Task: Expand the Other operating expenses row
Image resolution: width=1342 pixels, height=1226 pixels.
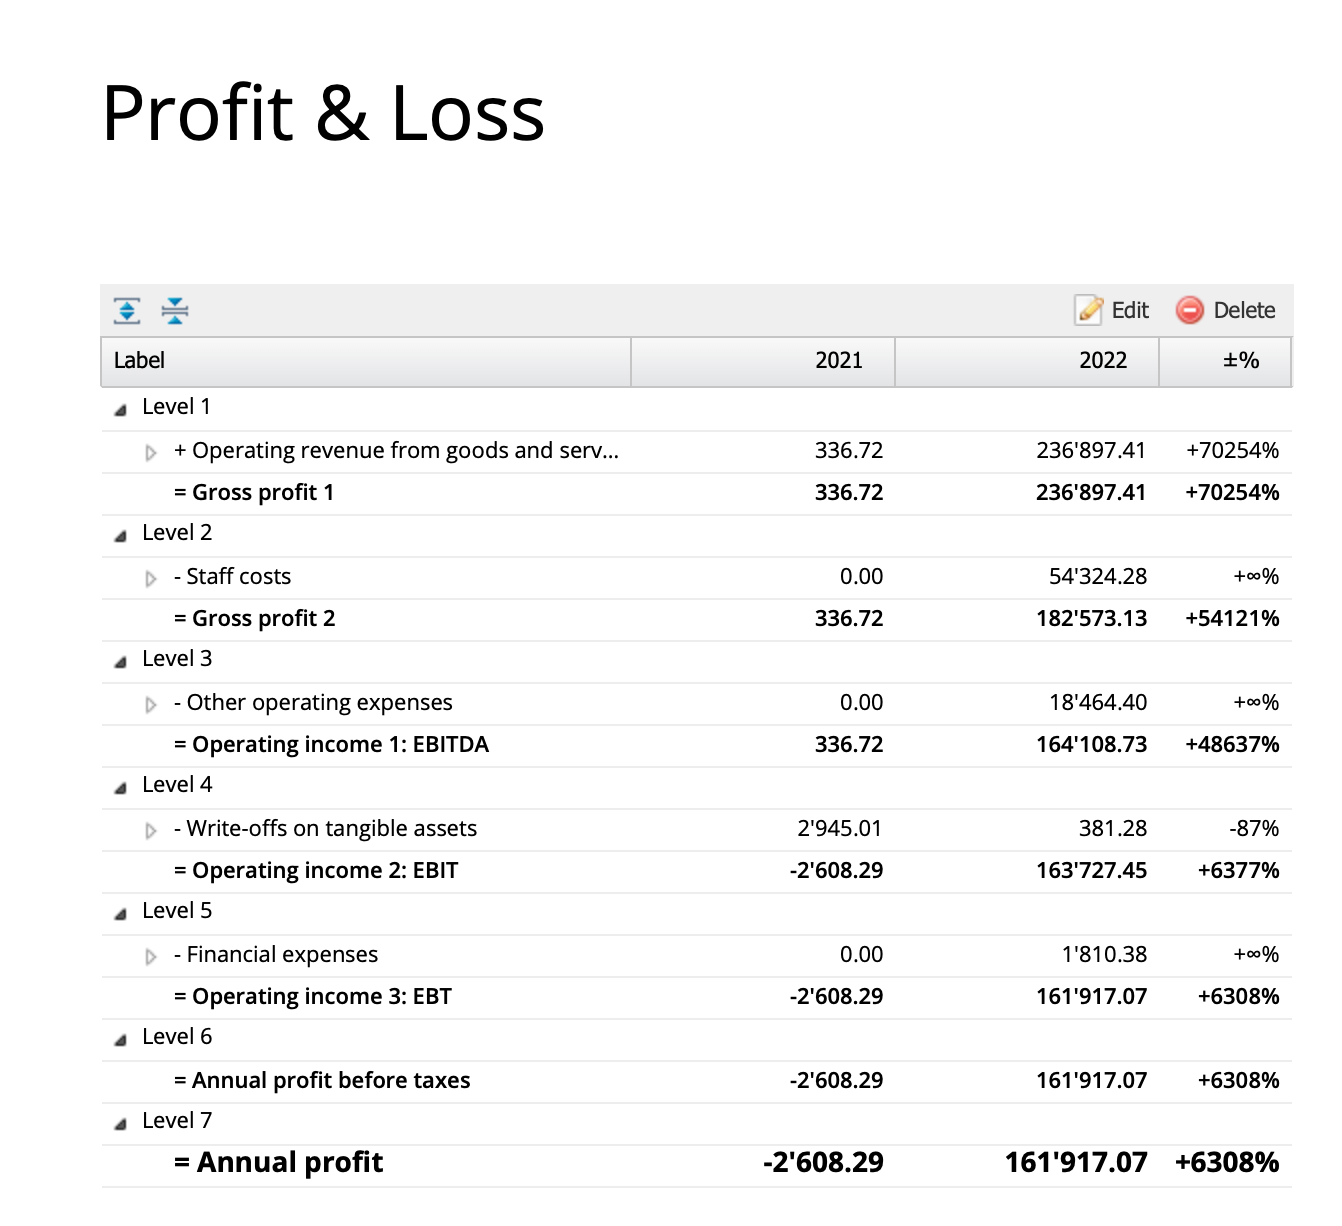Action: pos(150,703)
